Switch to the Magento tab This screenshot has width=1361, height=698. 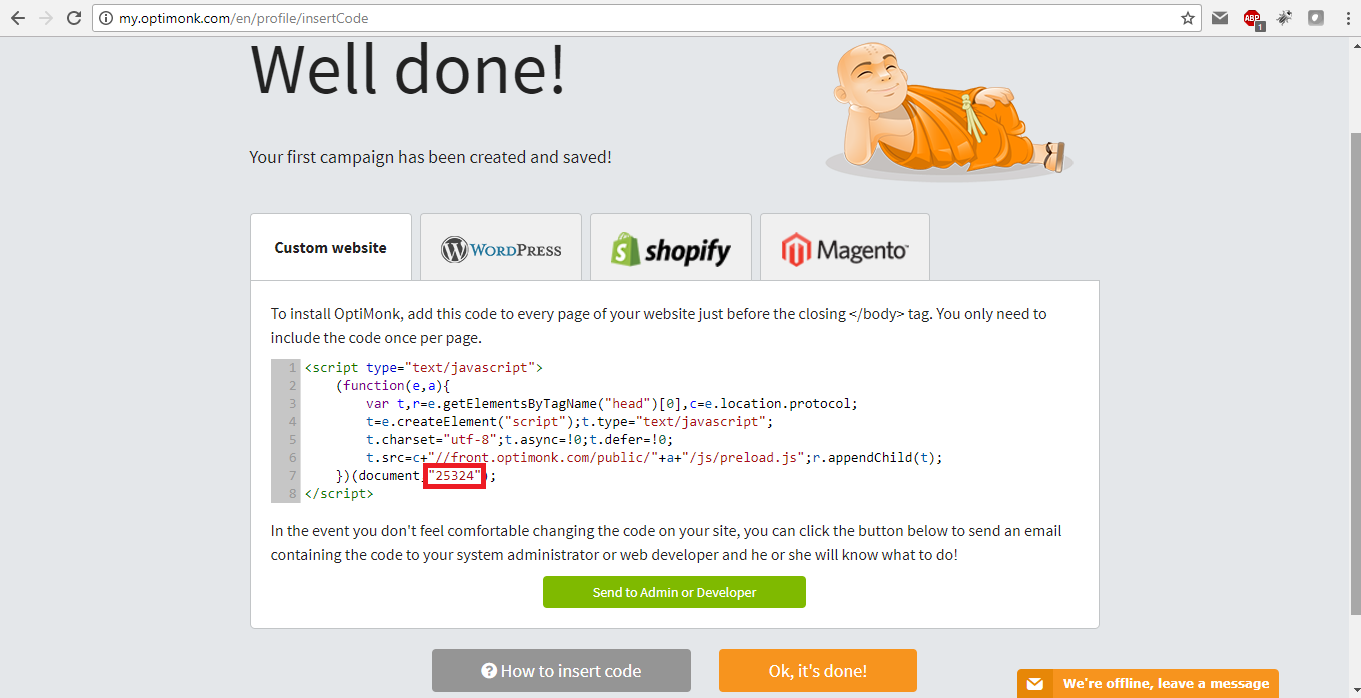(x=845, y=247)
